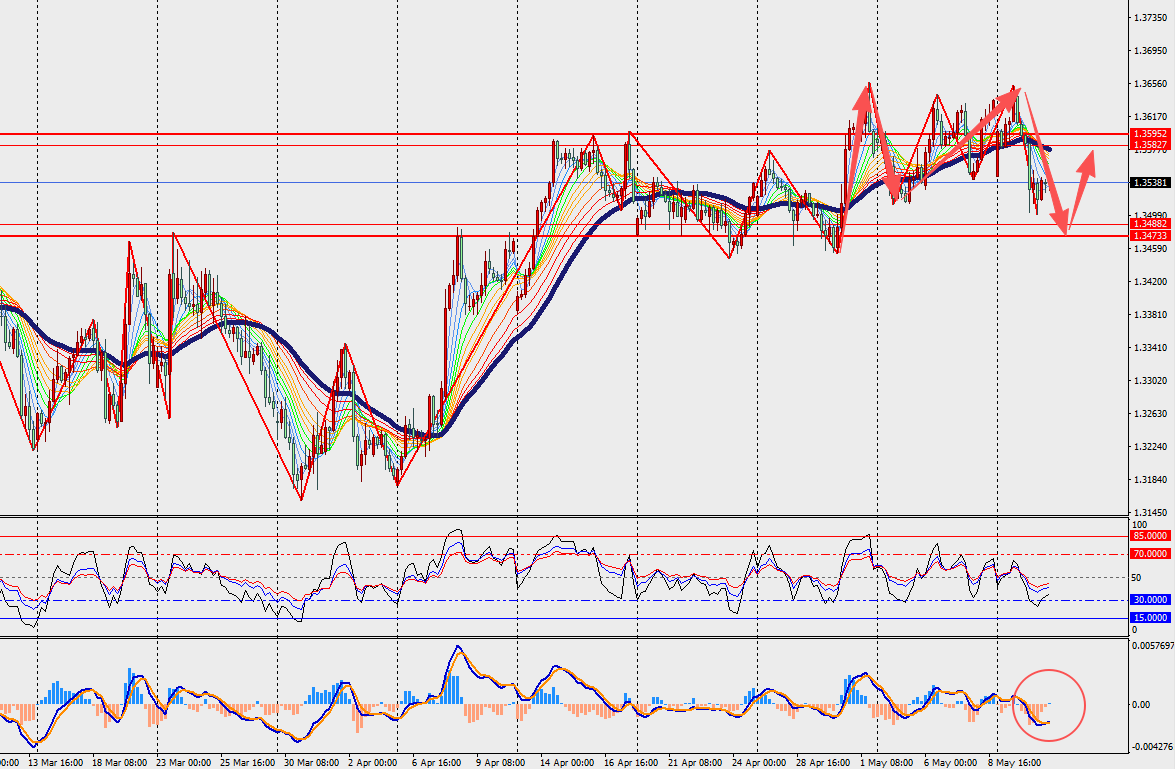Select the red 1.34882 price level tag
1176x769 pixels.
pos(1150,224)
